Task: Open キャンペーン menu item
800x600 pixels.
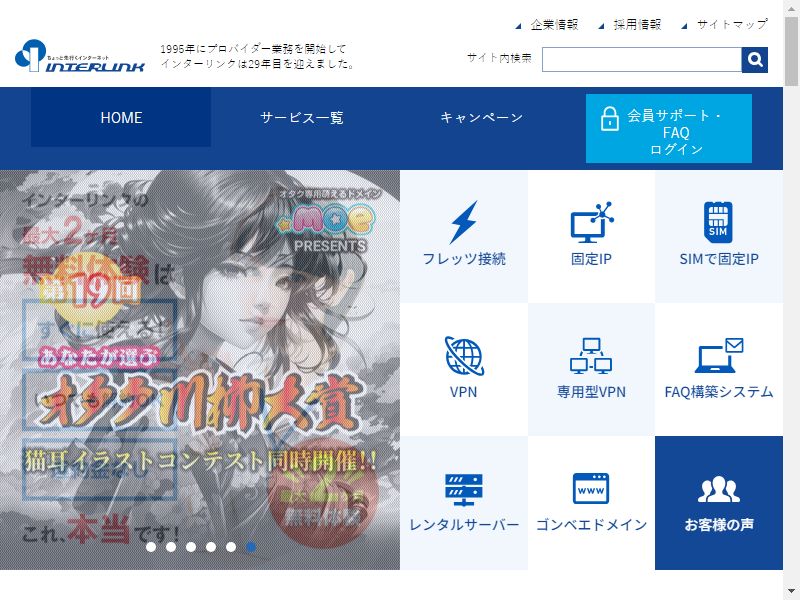Action: (x=481, y=117)
